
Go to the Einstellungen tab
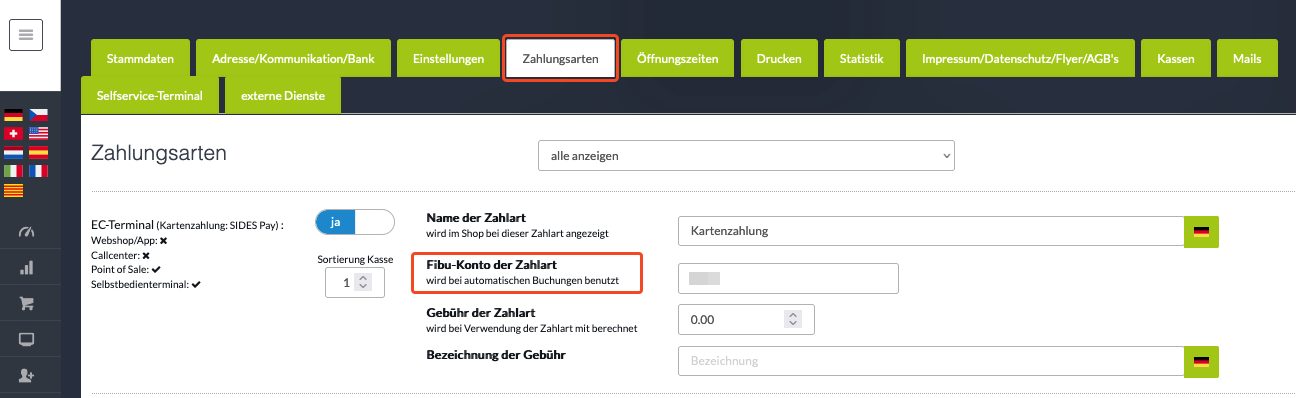point(449,58)
